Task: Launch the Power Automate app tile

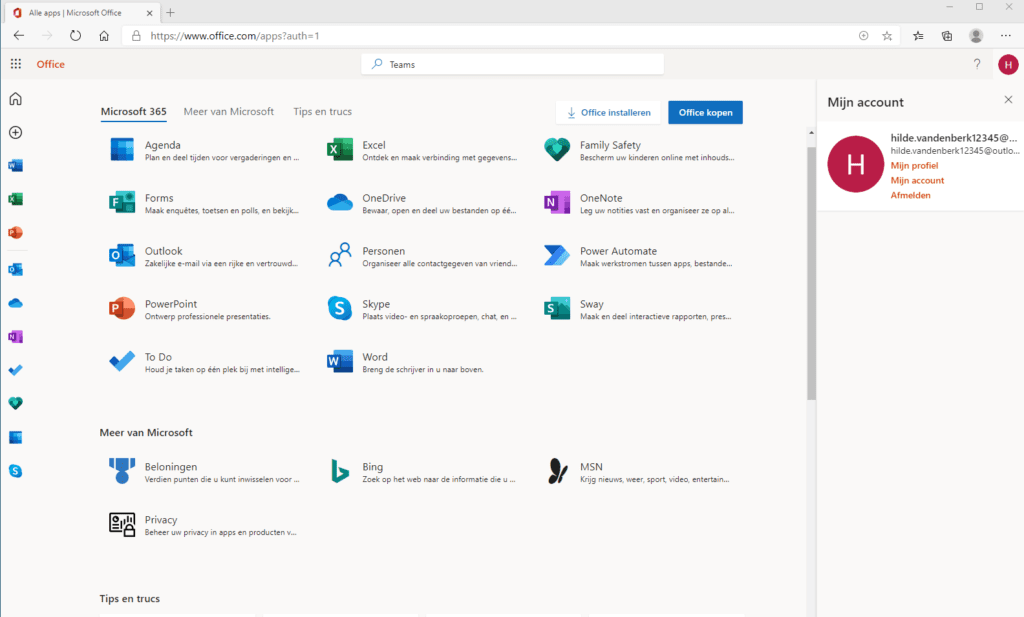Action: pyautogui.click(x=639, y=256)
